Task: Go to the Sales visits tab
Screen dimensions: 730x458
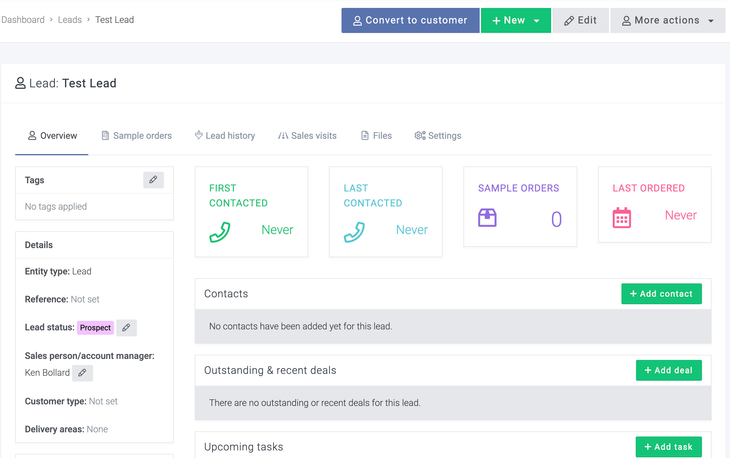Action: 307,136
